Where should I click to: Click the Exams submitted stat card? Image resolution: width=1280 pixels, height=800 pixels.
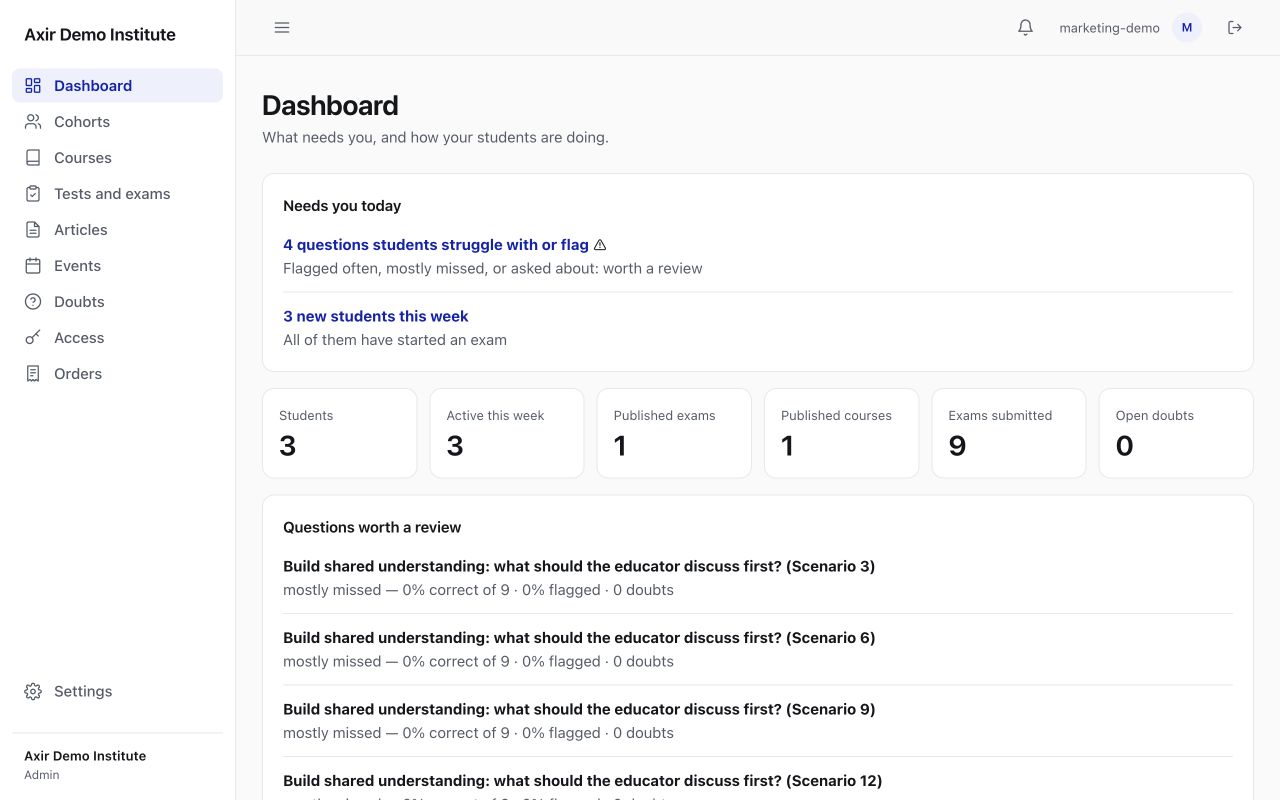(1009, 433)
